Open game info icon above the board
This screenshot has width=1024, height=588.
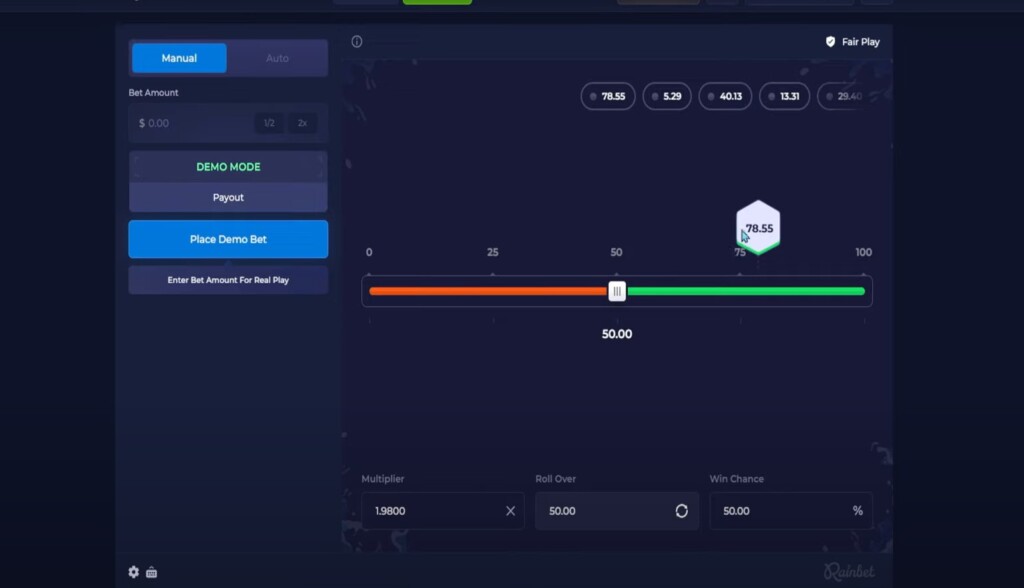pyautogui.click(x=357, y=42)
